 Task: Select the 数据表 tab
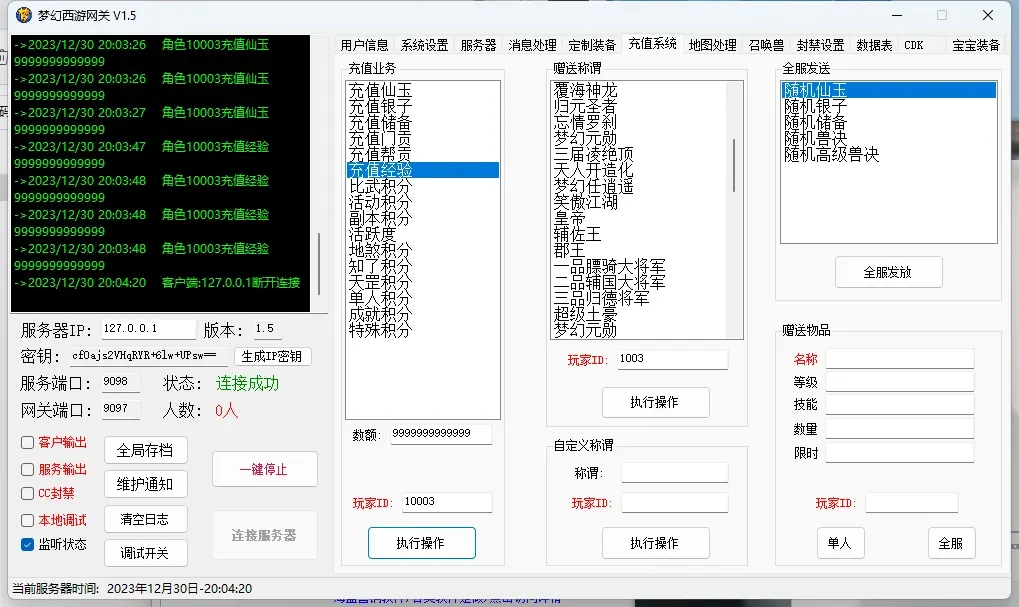click(874, 45)
